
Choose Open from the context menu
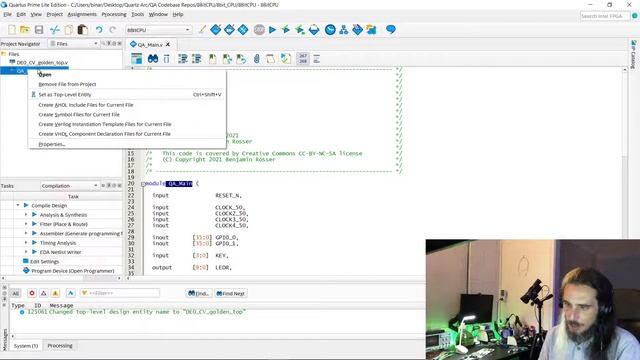click(x=127, y=75)
